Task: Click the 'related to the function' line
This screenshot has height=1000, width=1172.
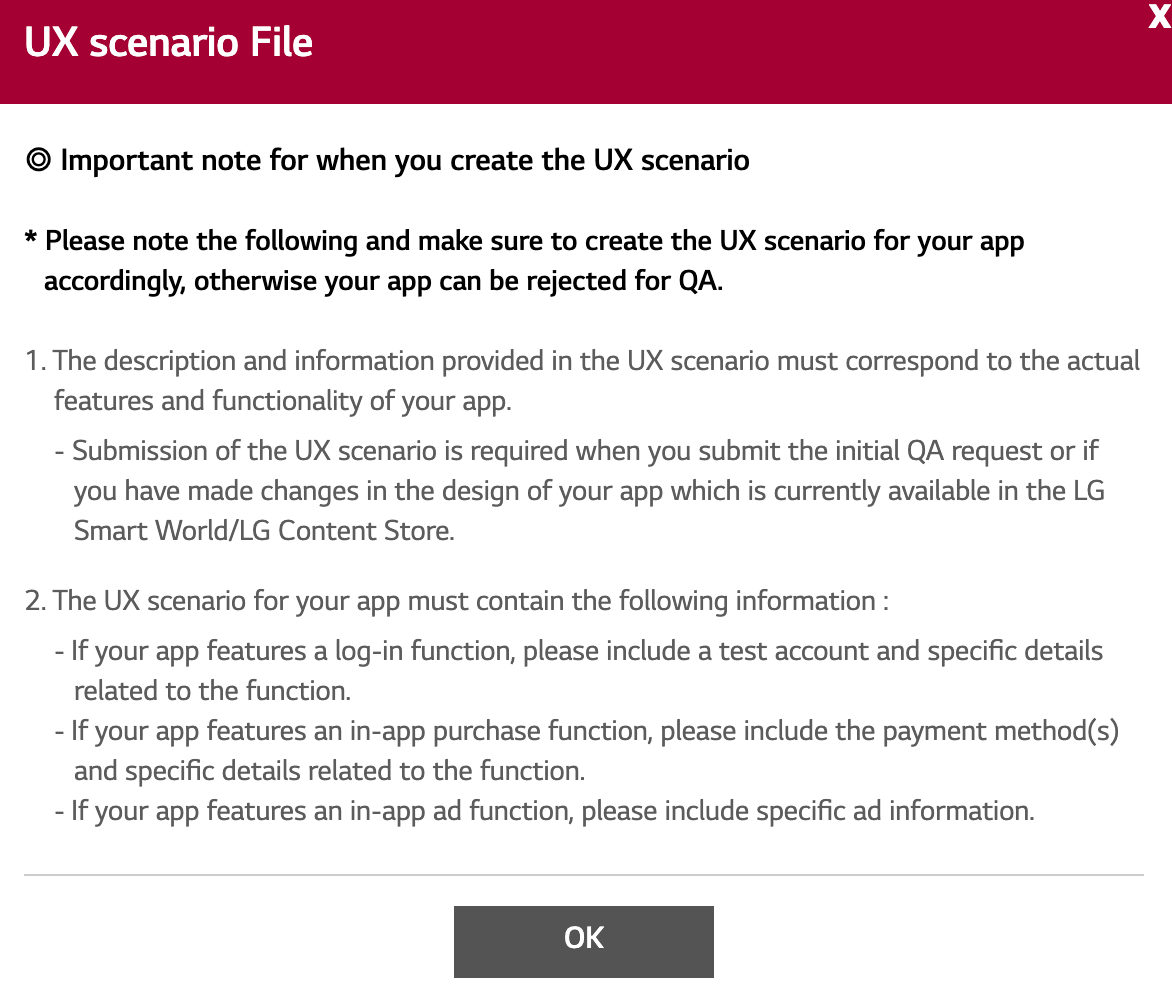Action: (x=212, y=691)
